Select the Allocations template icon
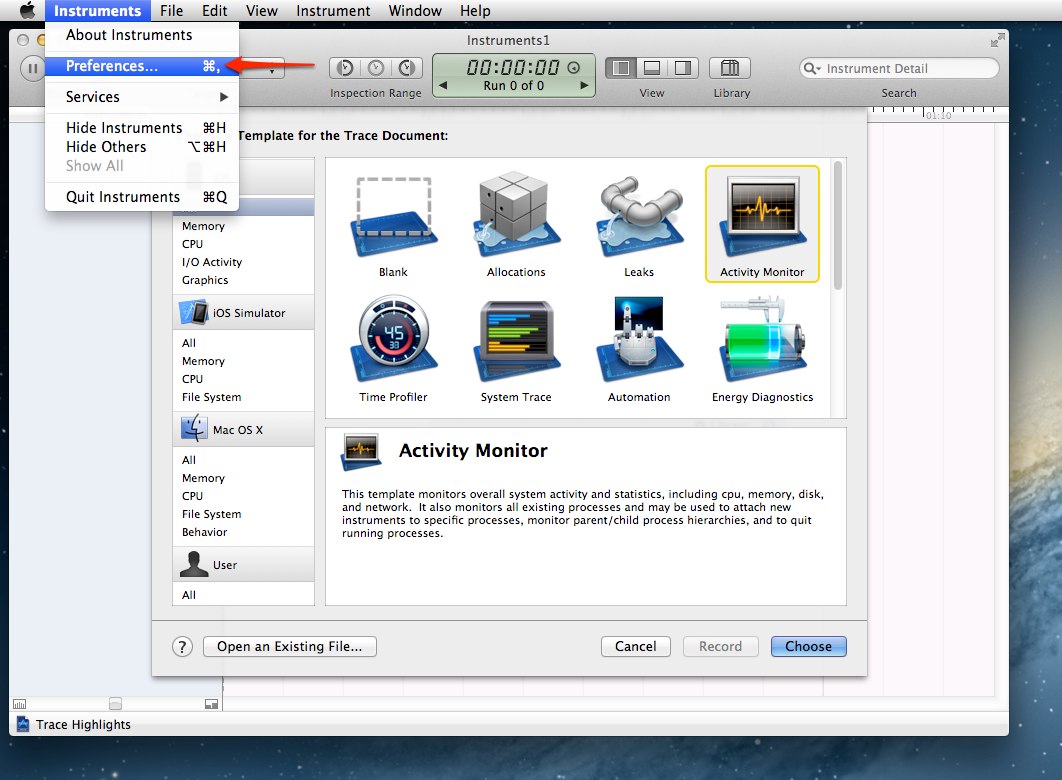Screen dimensions: 1062x780 click(x=516, y=214)
